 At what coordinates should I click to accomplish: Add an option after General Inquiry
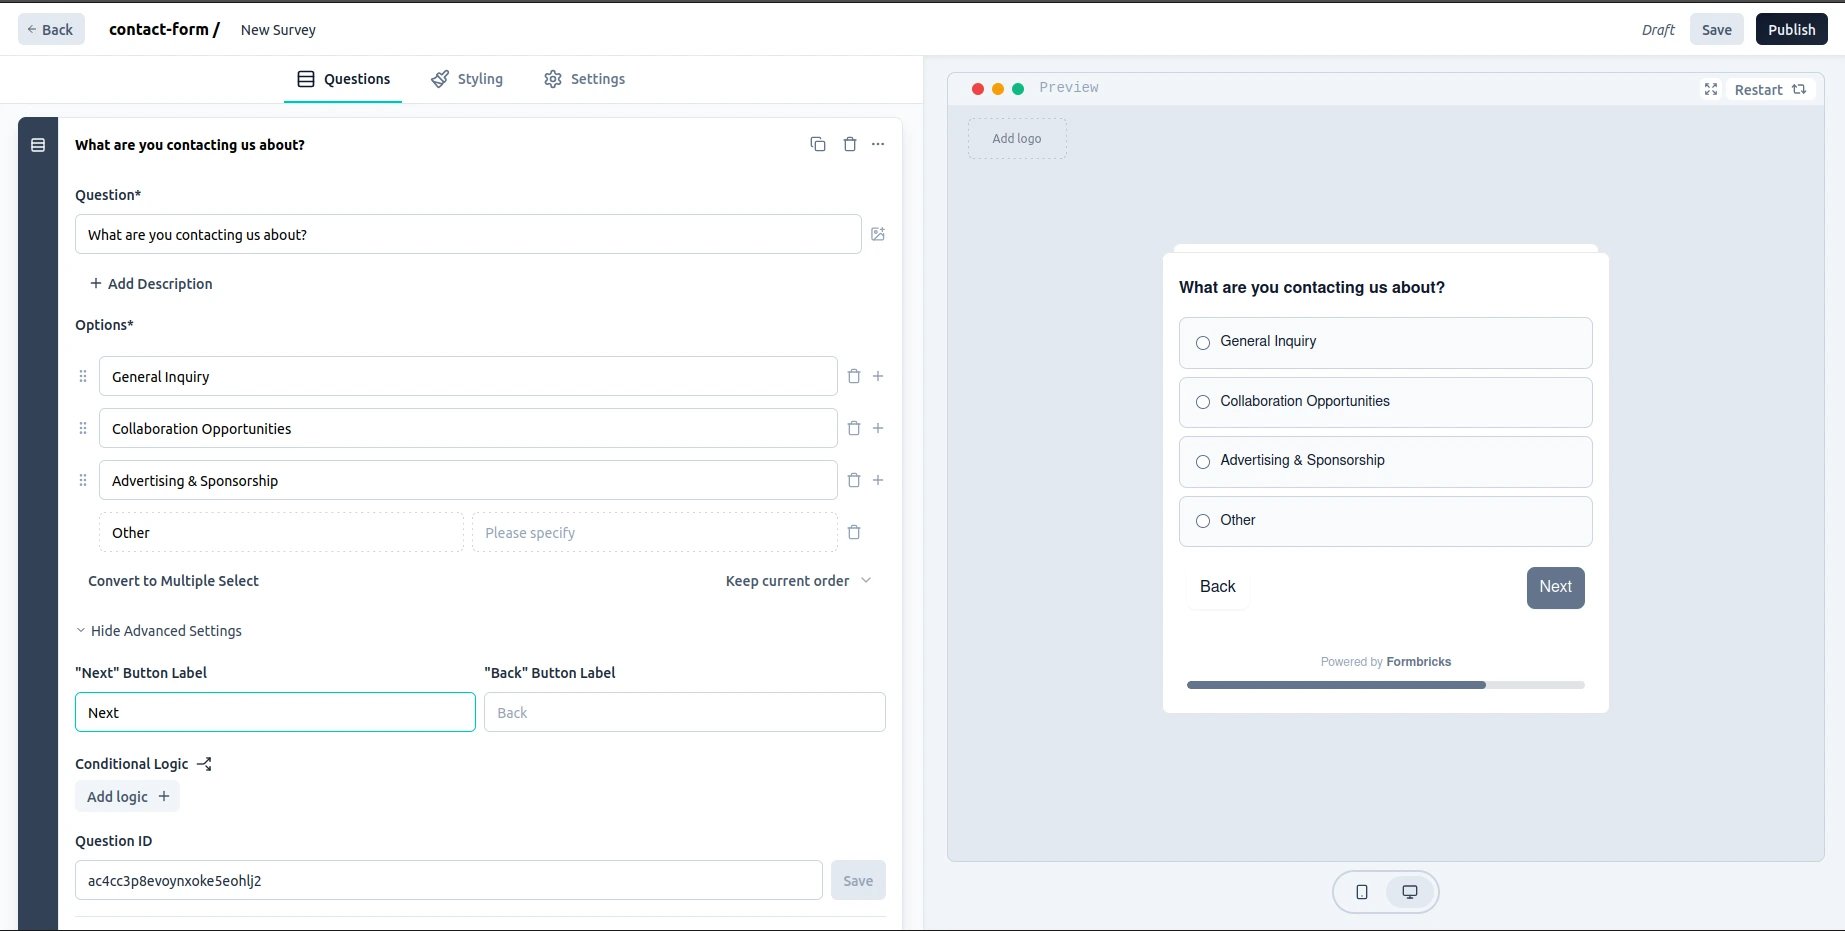878,376
